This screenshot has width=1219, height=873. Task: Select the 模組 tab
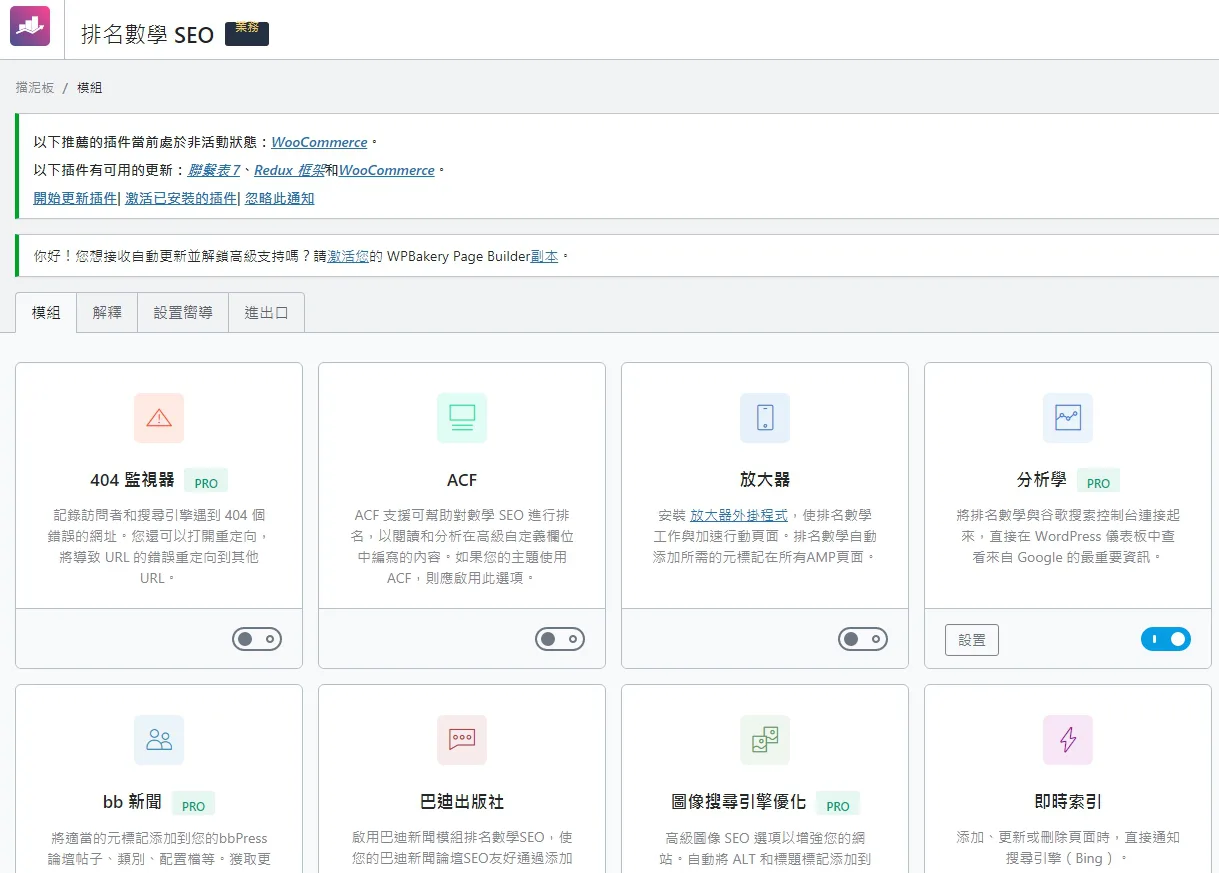[46, 313]
